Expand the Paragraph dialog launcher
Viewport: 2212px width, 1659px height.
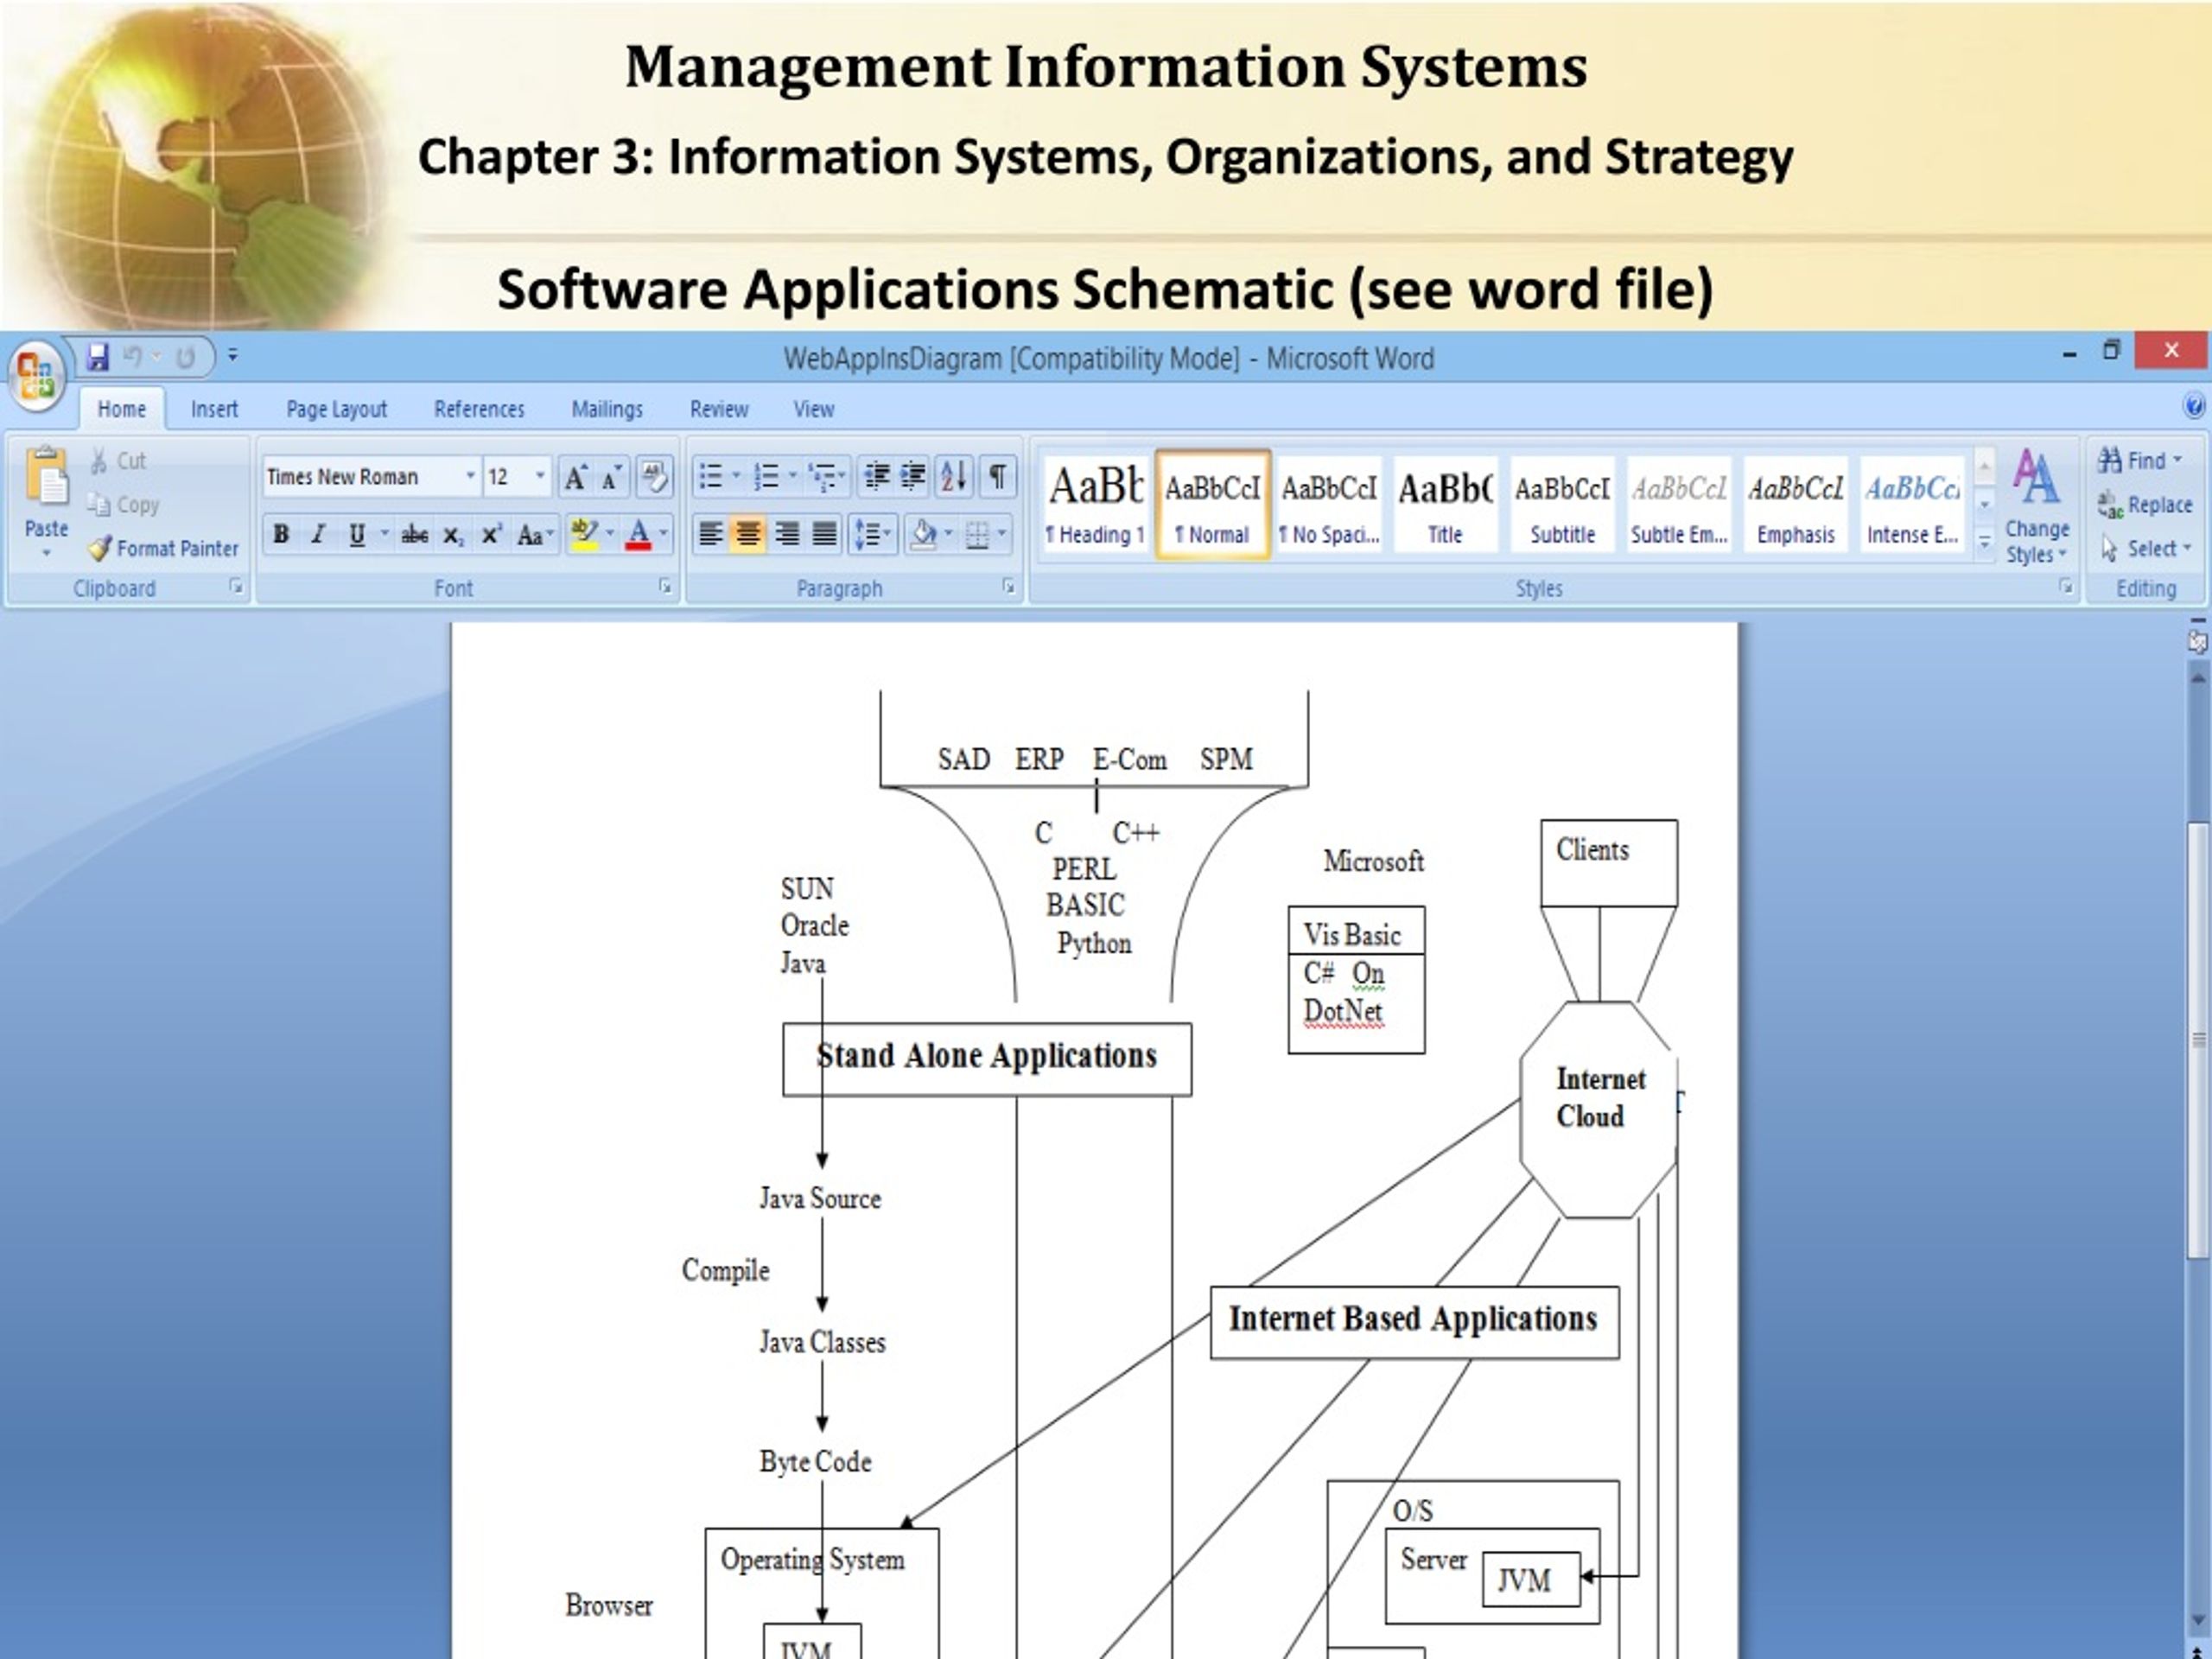click(1009, 587)
